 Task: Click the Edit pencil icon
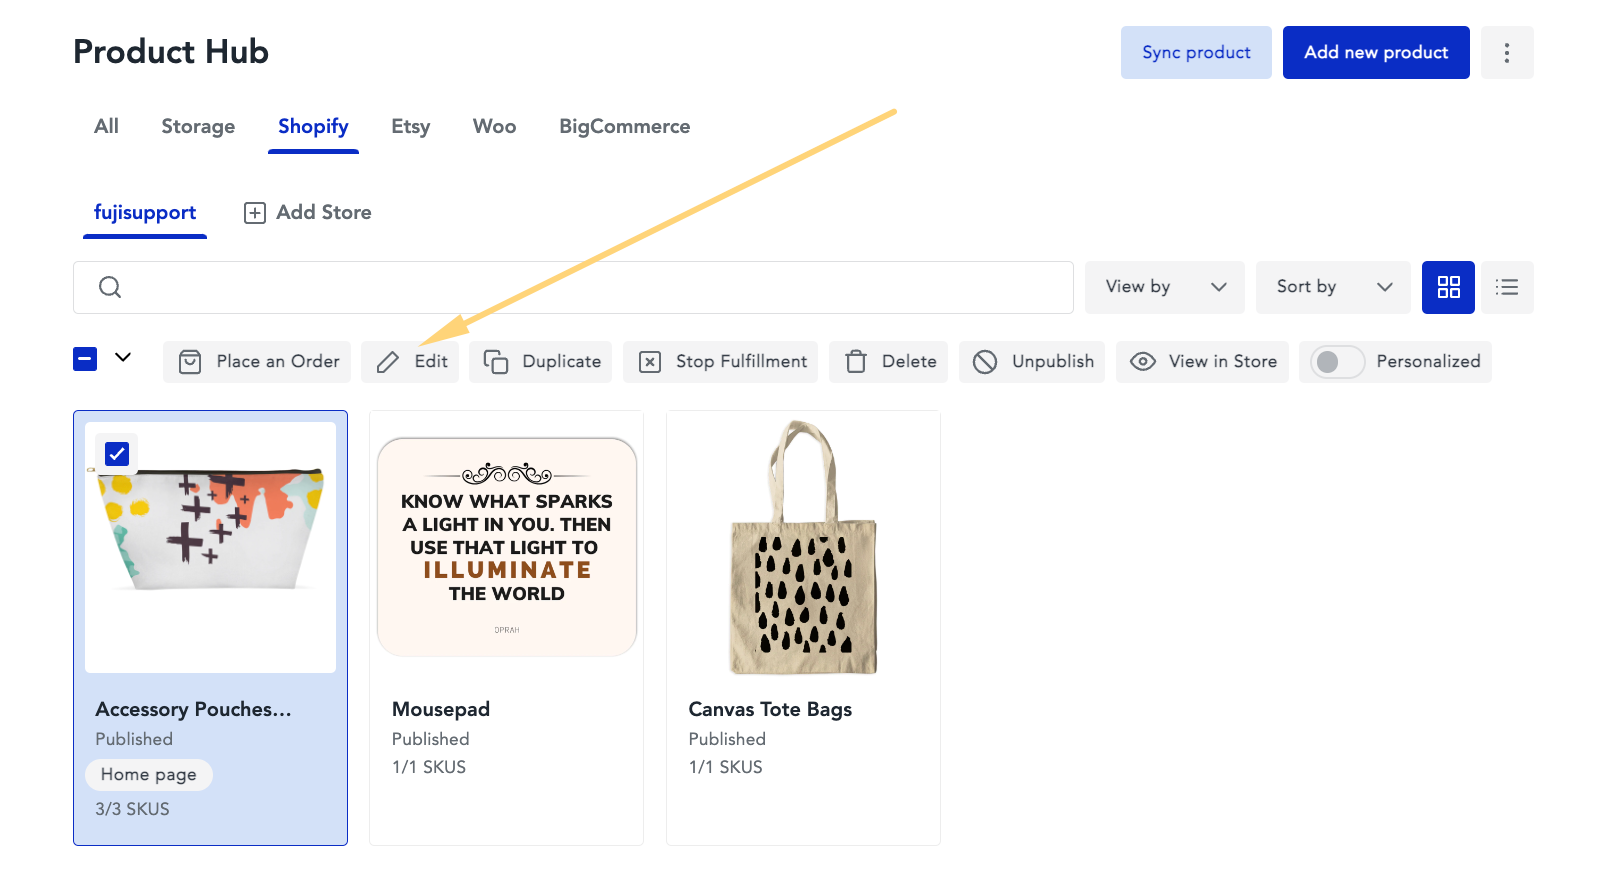[388, 362]
